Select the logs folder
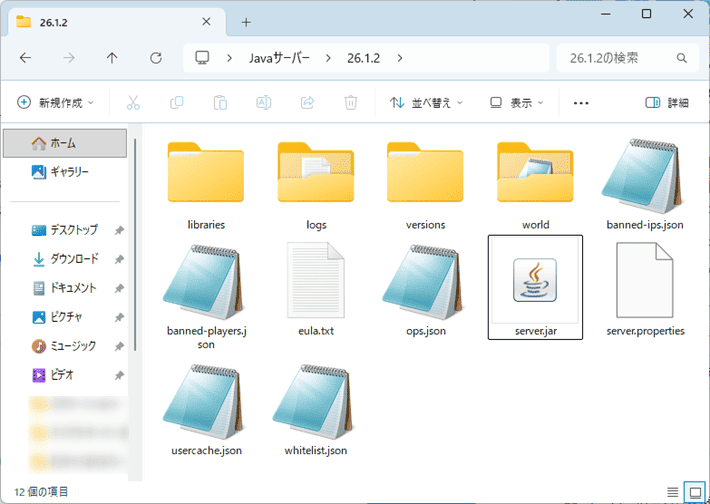This screenshot has width=710, height=504. point(316,186)
